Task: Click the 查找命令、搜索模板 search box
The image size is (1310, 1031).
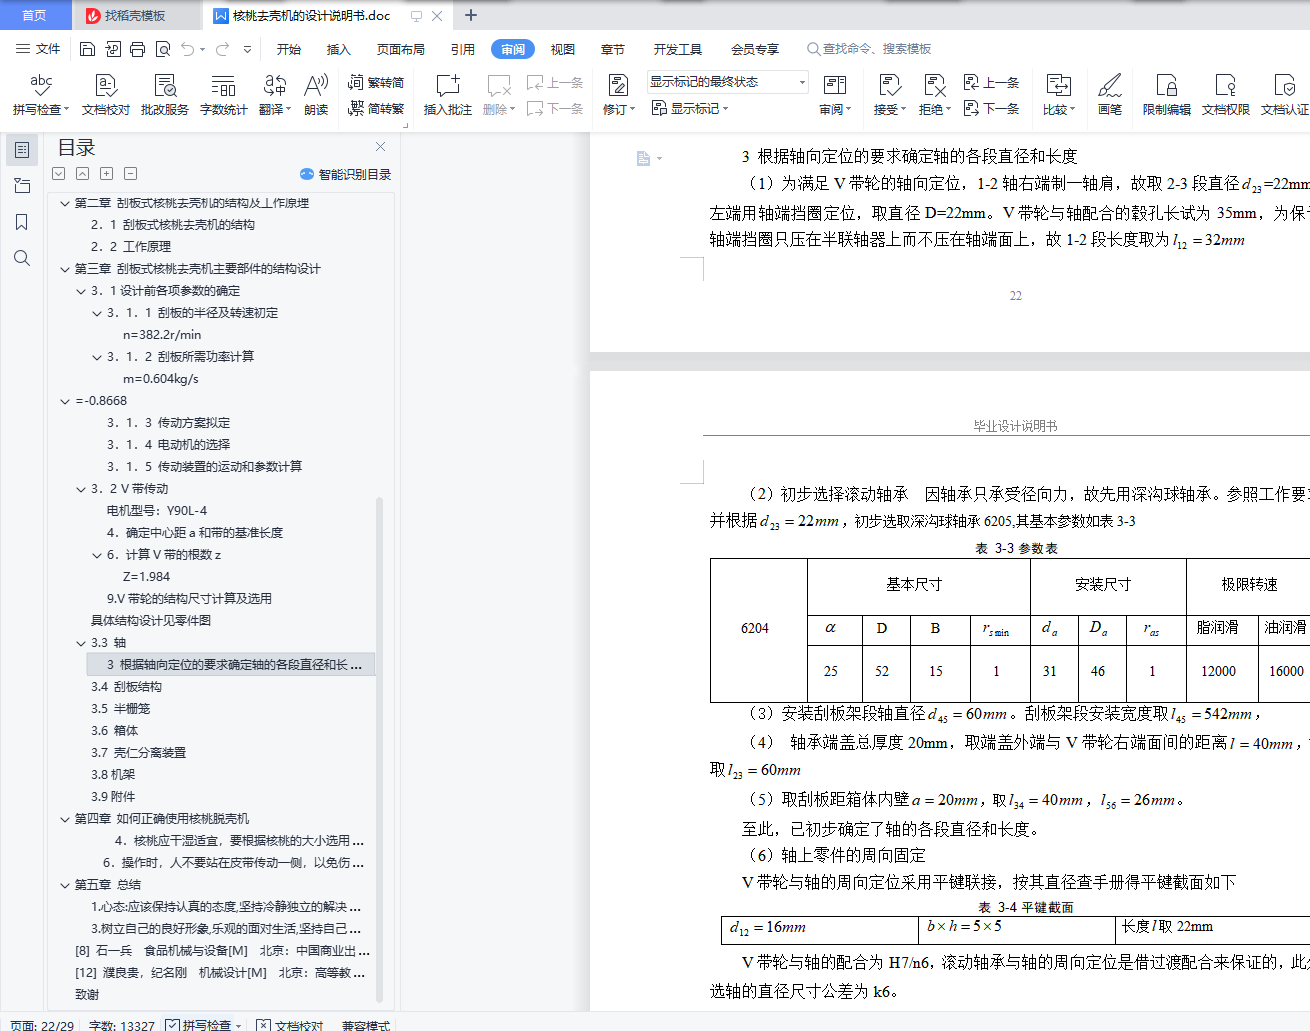Action: tap(870, 49)
